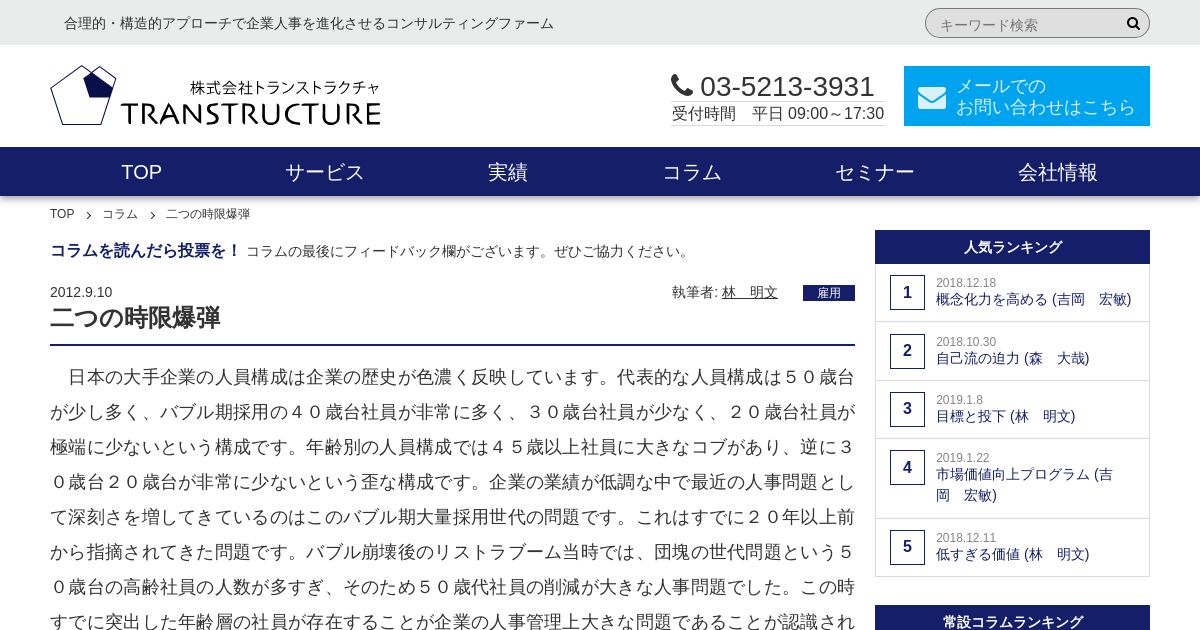
Task: Click the 二つの時限爆弾 breadcrumb text
Action: click(208, 214)
